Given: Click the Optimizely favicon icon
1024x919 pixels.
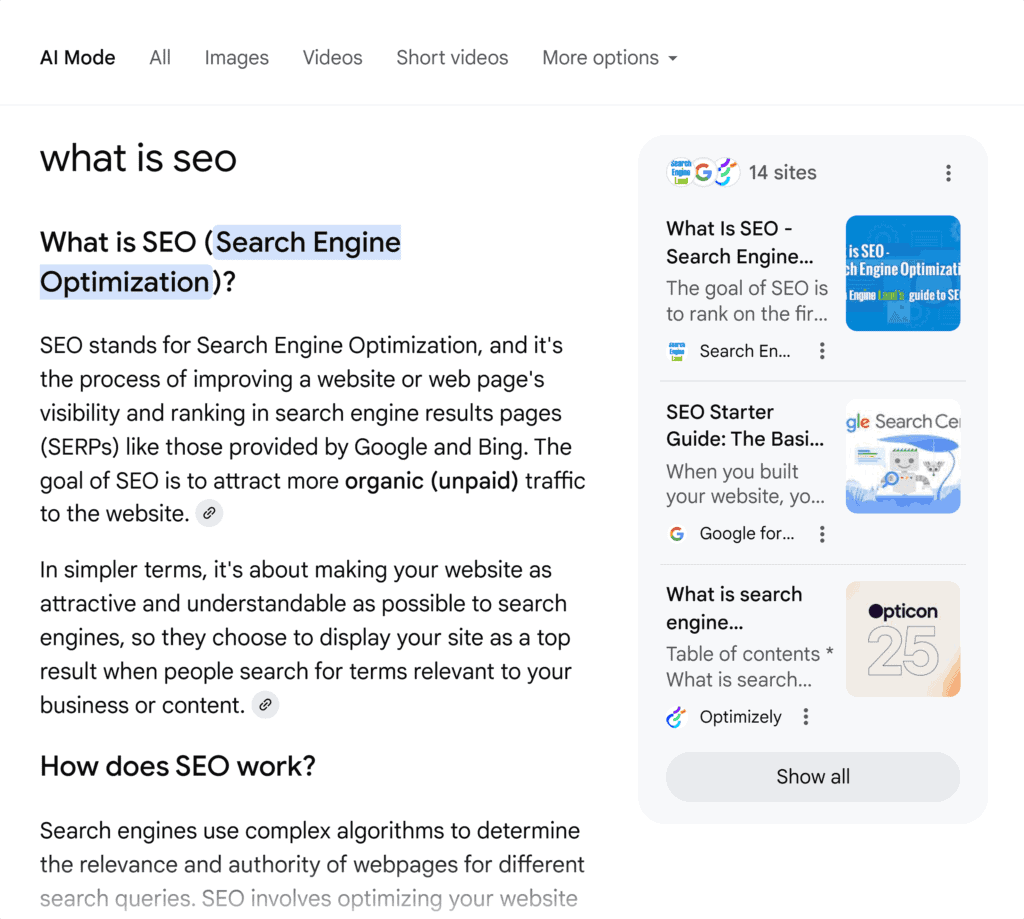Looking at the screenshot, I should pos(677,717).
